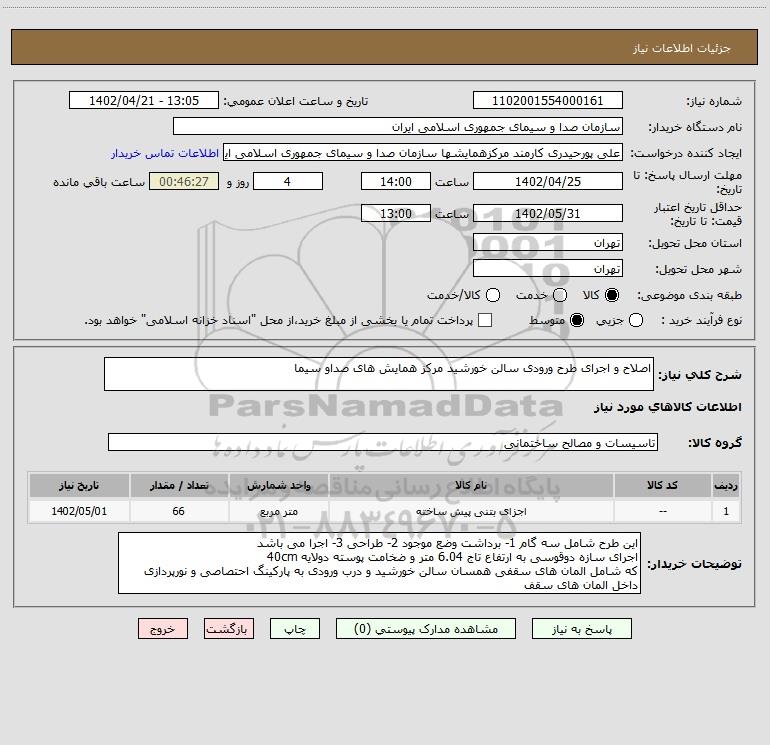Viewport: 770px width, 745px height.
Task: Click the delivery province field تهران
Action: (x=548, y=243)
